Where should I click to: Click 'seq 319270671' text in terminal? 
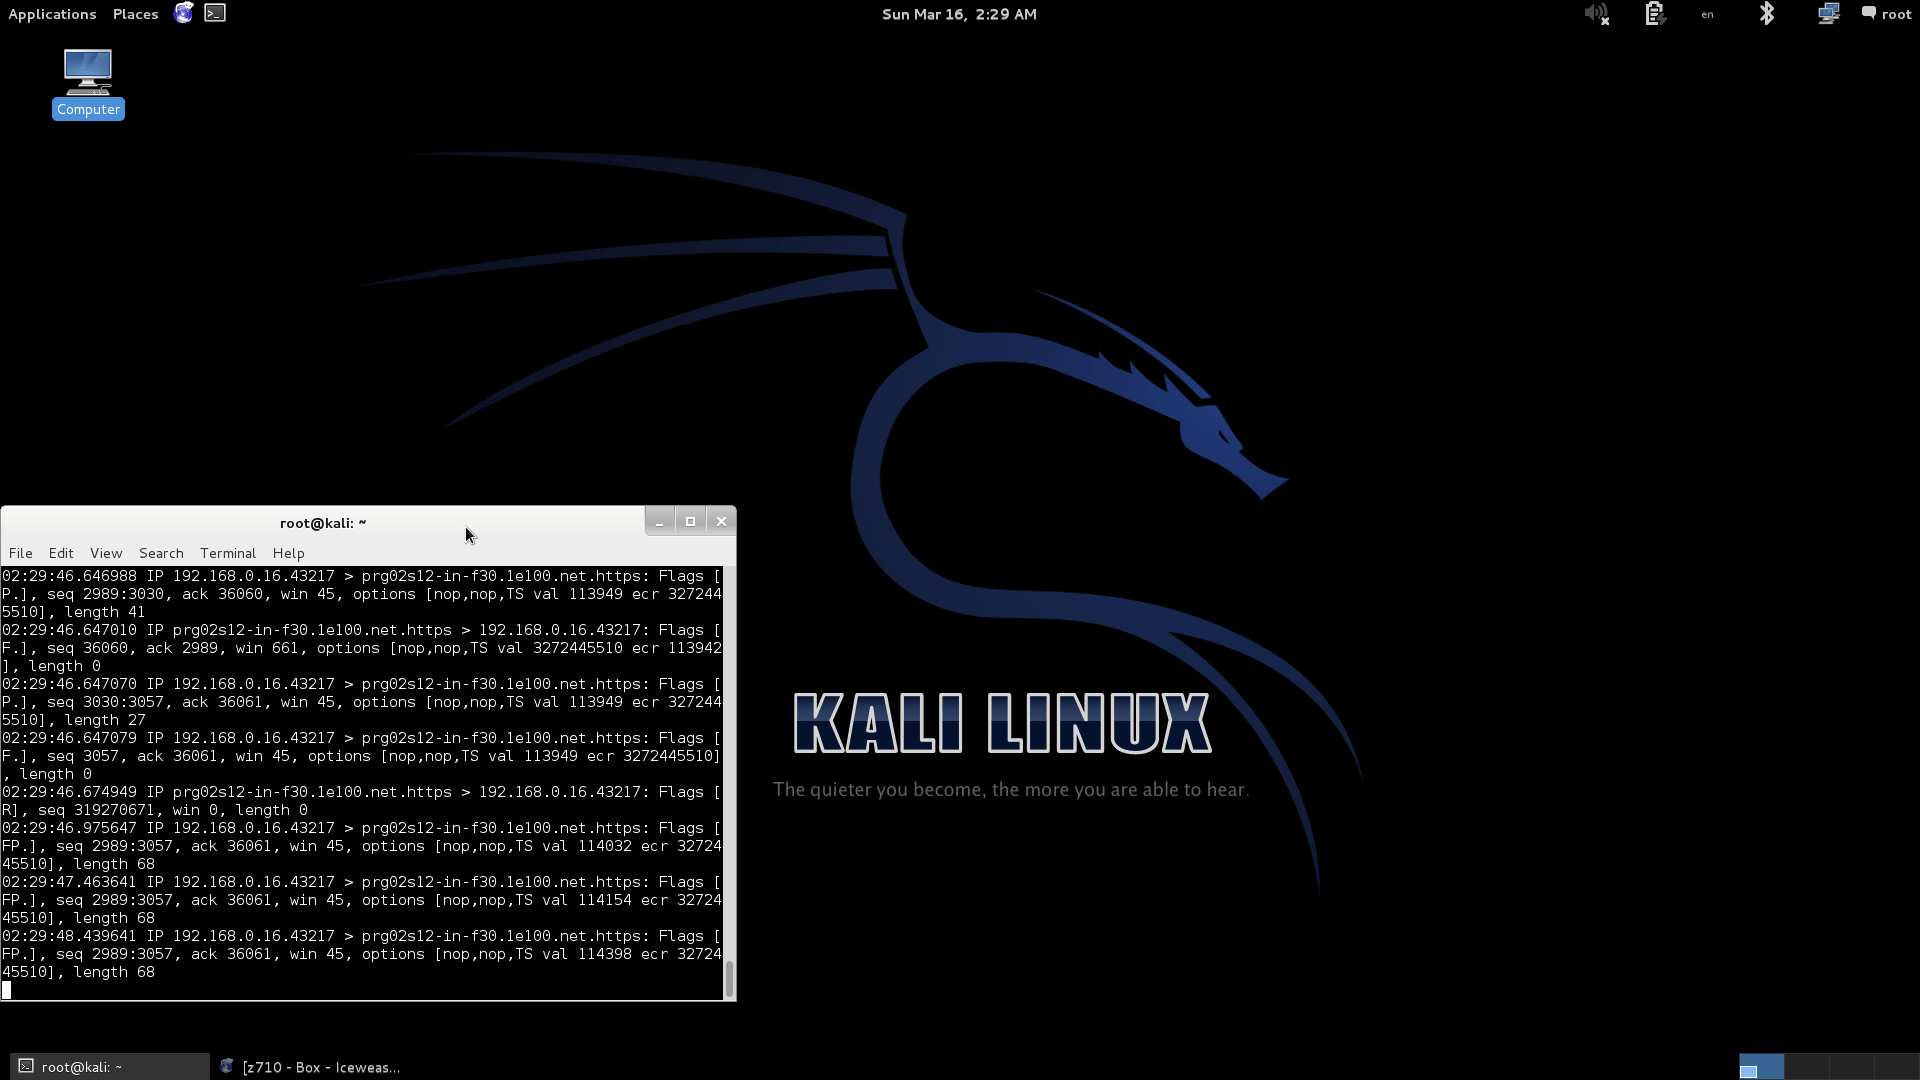point(97,810)
